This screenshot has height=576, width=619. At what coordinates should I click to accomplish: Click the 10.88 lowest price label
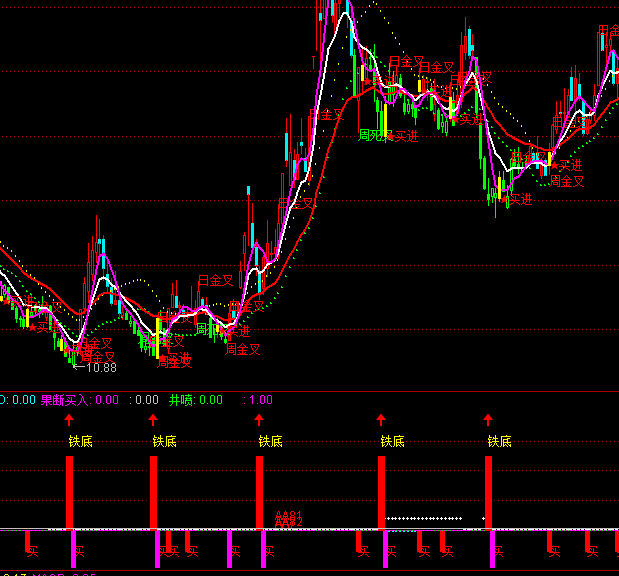102,367
